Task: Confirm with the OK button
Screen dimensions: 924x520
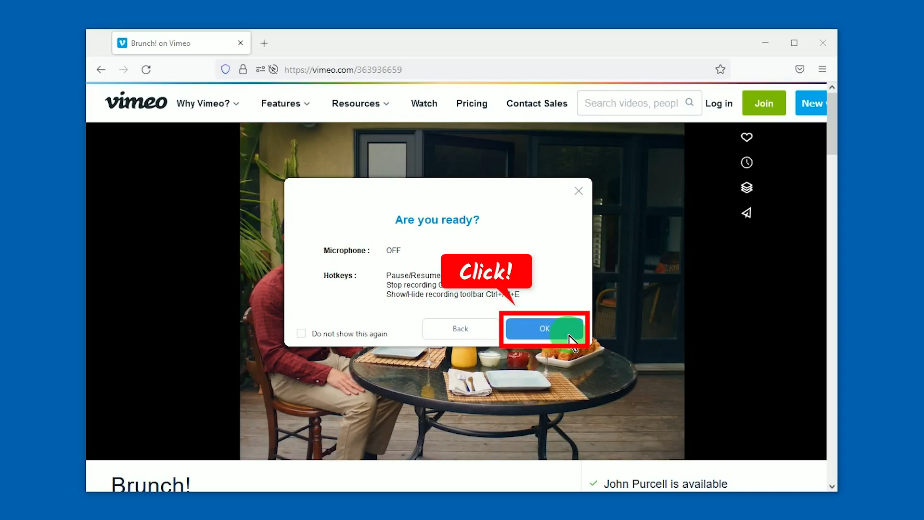Action: pos(544,329)
